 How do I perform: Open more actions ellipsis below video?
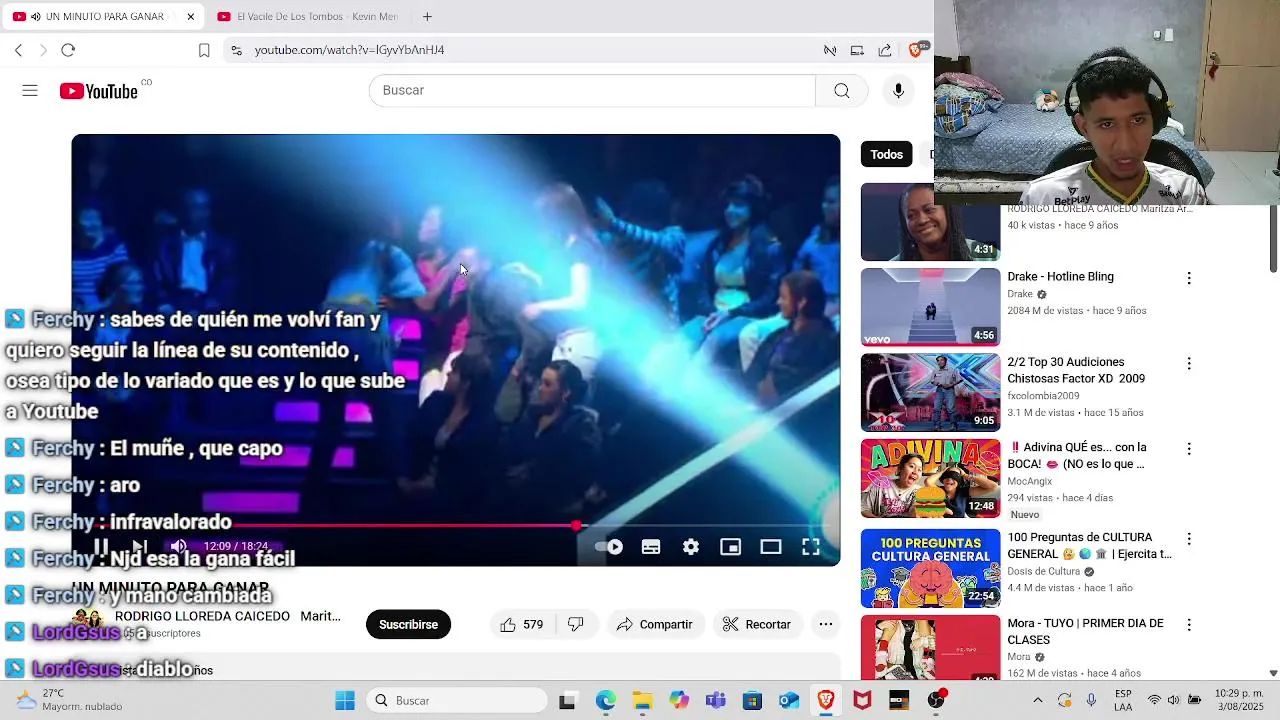[826, 625]
